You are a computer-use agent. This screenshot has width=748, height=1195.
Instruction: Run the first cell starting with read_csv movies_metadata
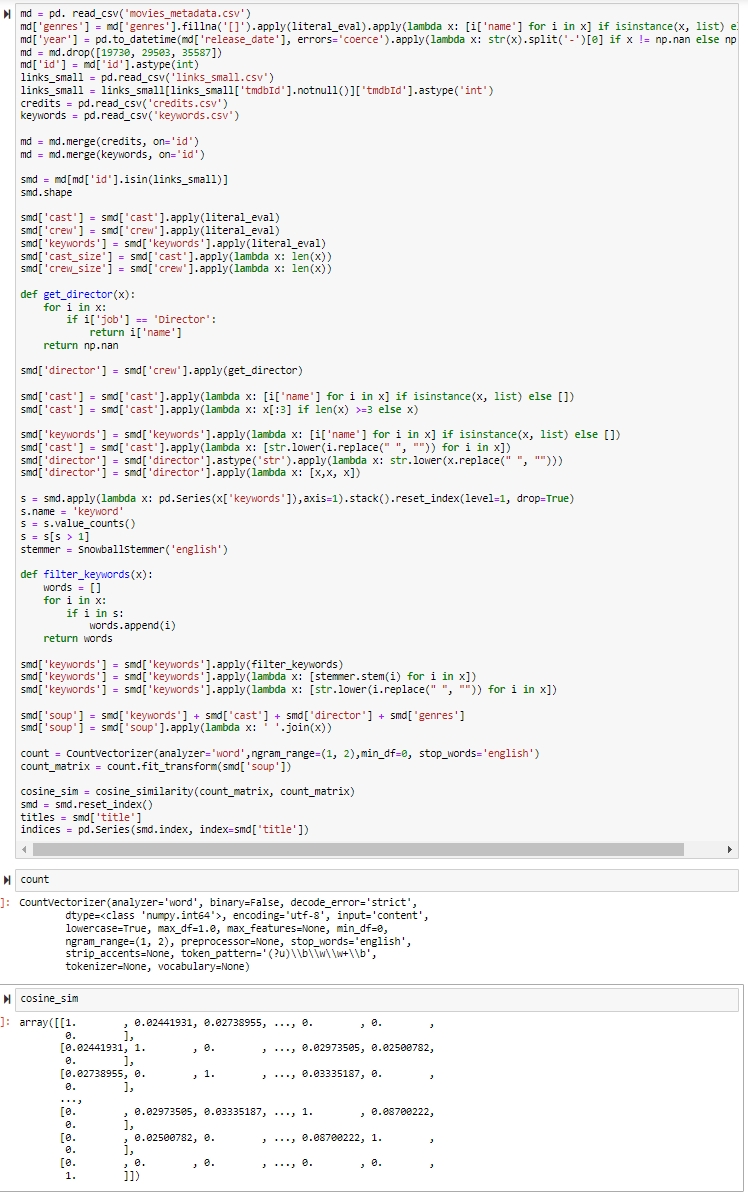7,14
